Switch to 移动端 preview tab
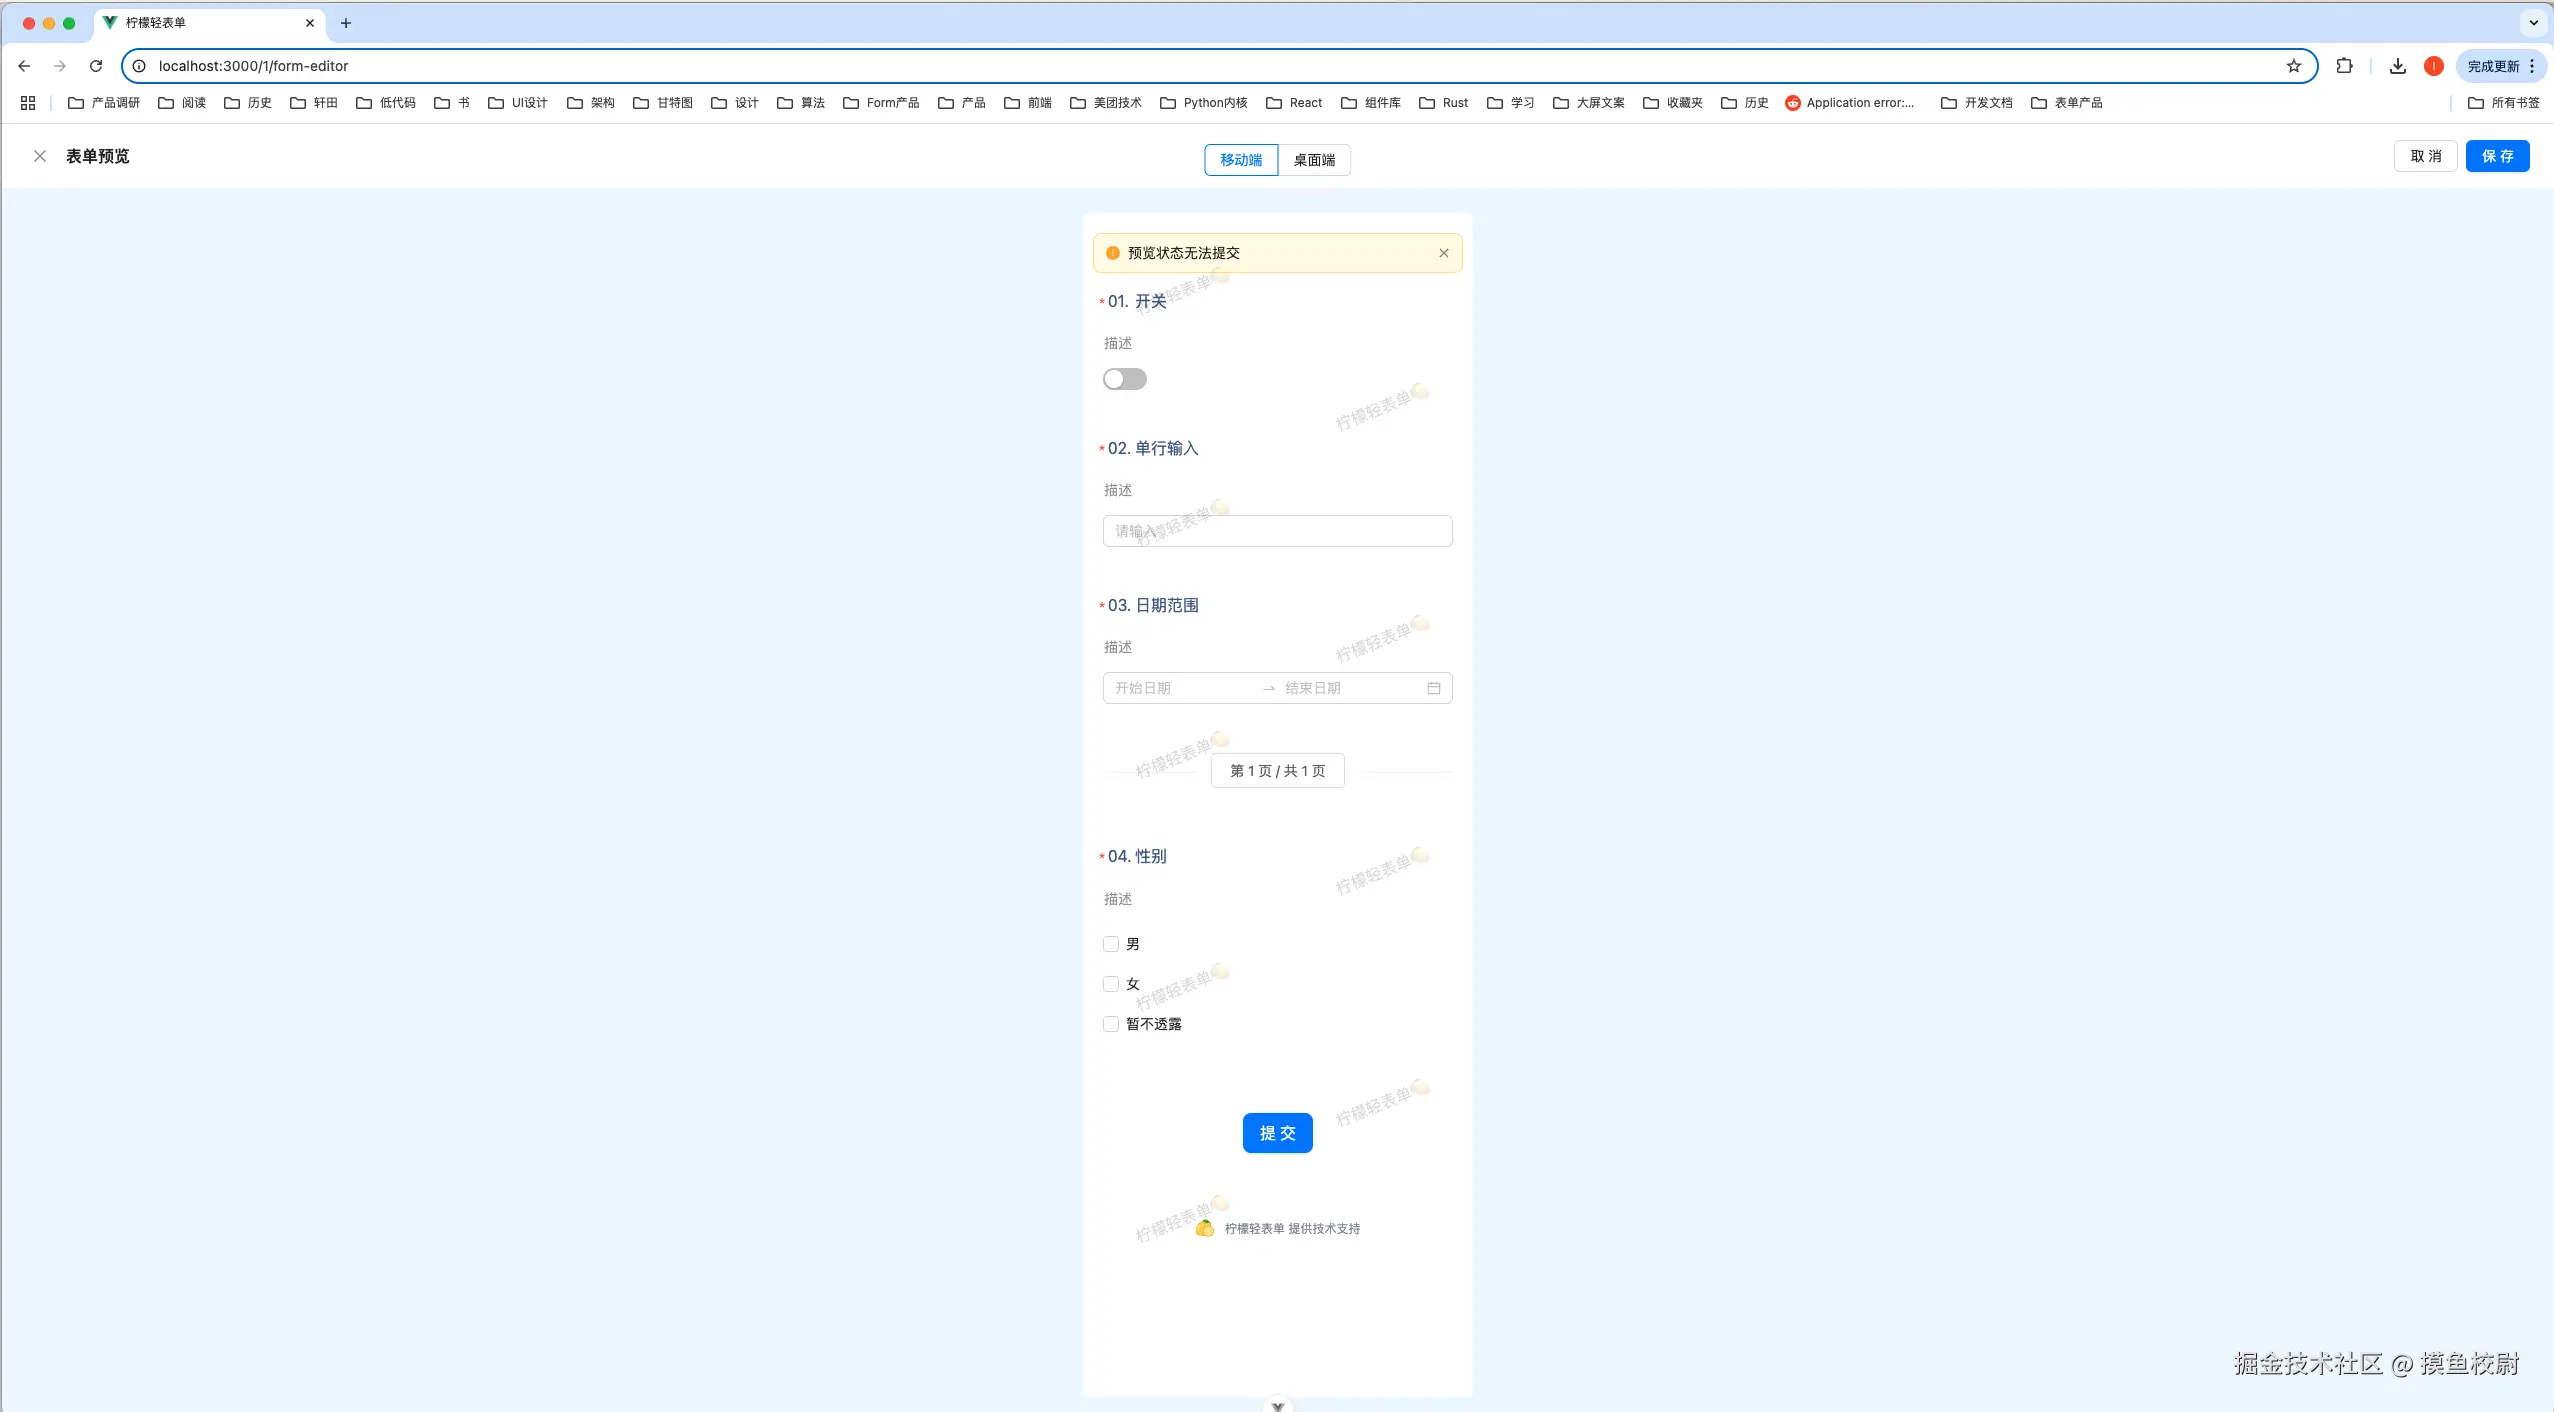This screenshot has height=1412, width=2554. [x=1240, y=160]
